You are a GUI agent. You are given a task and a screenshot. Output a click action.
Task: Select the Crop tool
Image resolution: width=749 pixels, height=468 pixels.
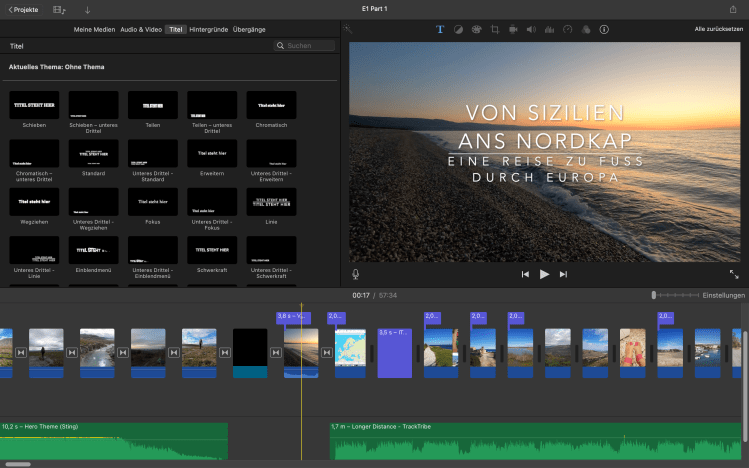coord(494,30)
